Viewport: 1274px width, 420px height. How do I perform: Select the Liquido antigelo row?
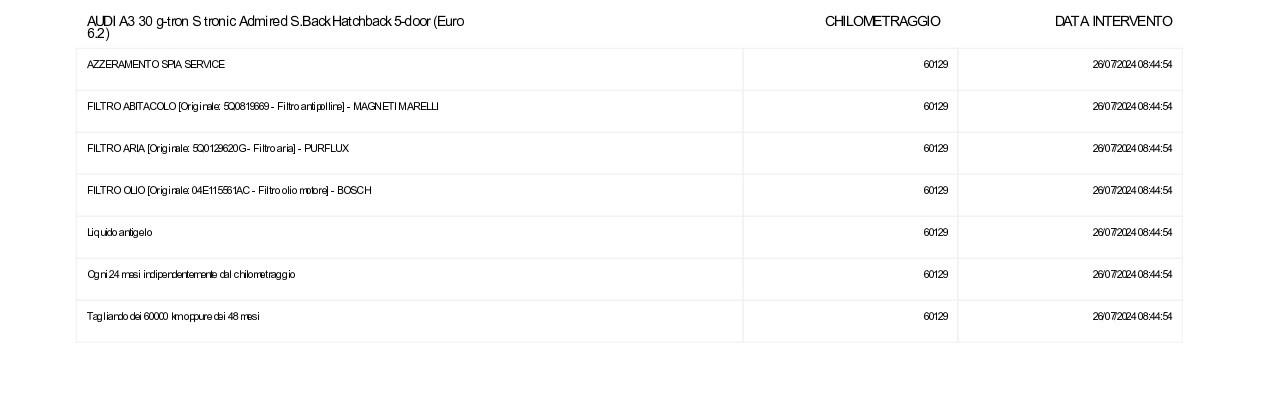point(629,237)
